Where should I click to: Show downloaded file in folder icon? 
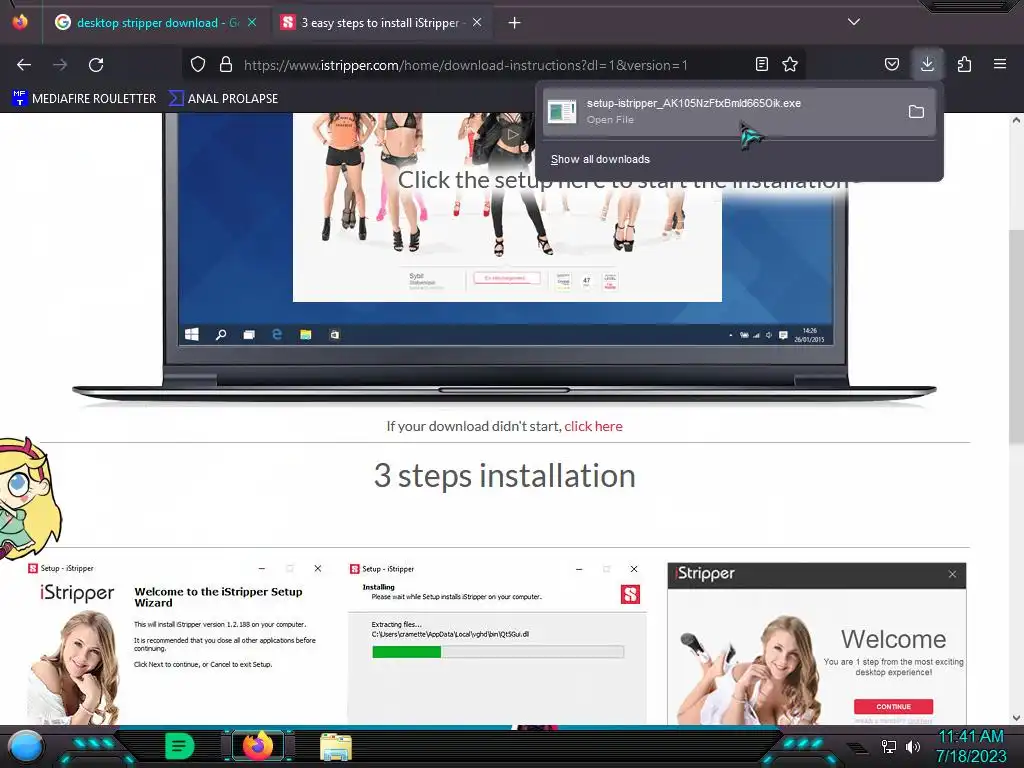(916, 112)
